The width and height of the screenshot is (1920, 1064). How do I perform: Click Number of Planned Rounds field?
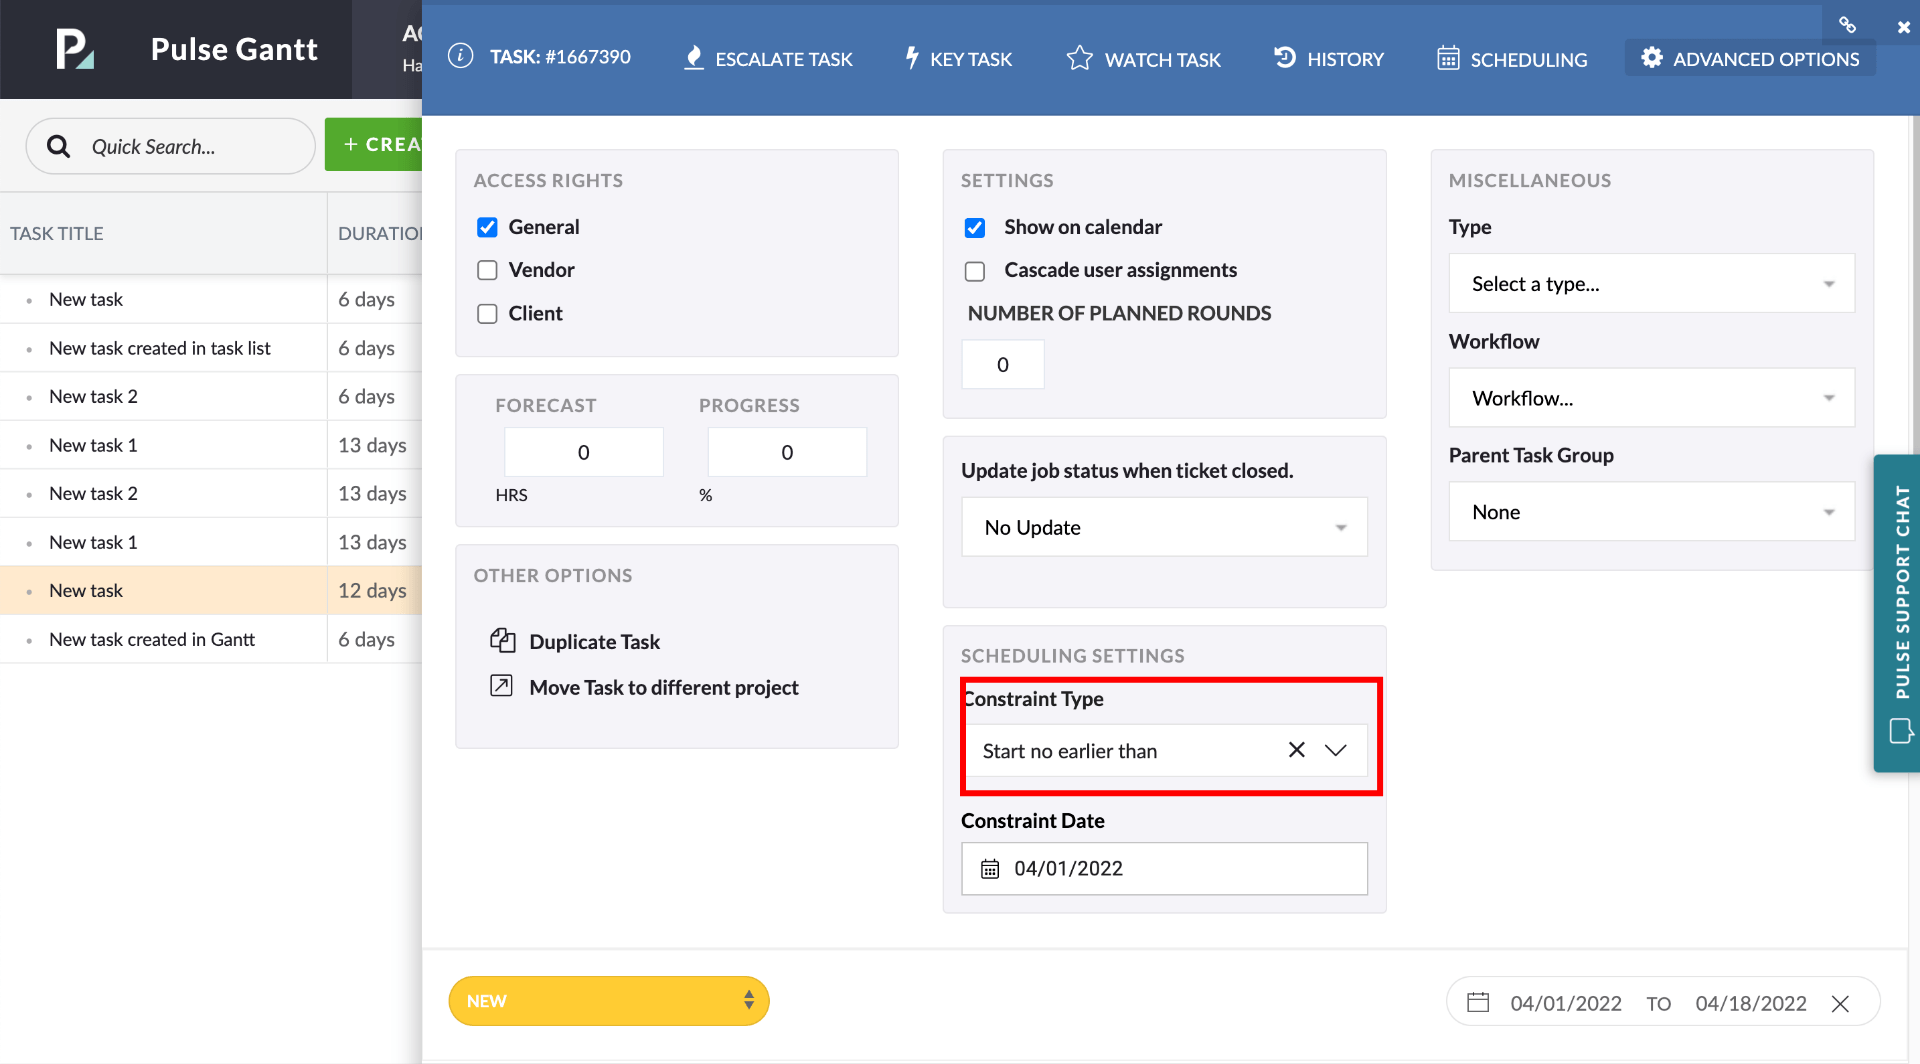click(x=1003, y=365)
